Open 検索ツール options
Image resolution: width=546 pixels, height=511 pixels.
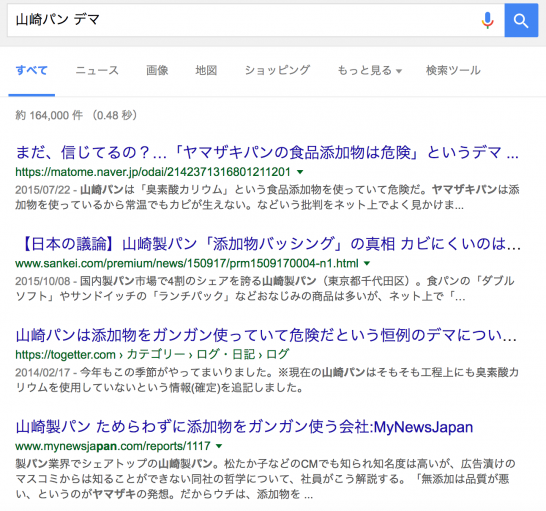[x=453, y=70]
